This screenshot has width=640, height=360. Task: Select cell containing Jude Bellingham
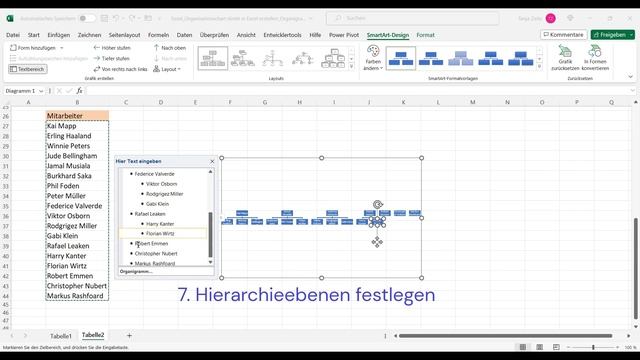[77, 156]
